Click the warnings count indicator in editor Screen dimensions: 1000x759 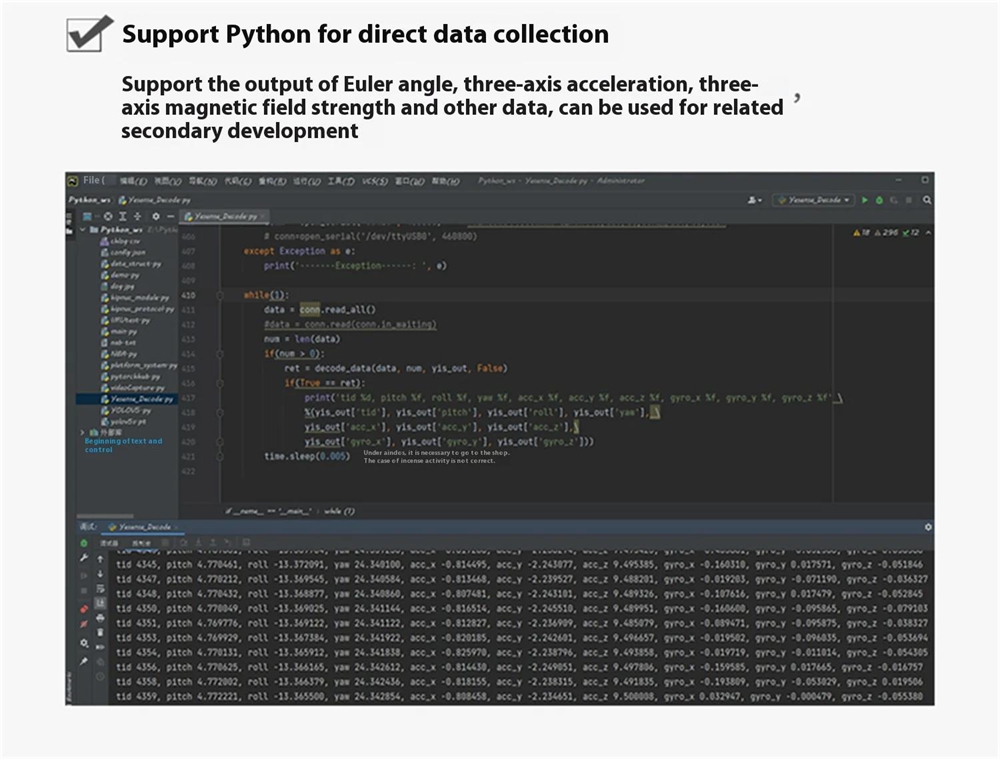coord(861,232)
